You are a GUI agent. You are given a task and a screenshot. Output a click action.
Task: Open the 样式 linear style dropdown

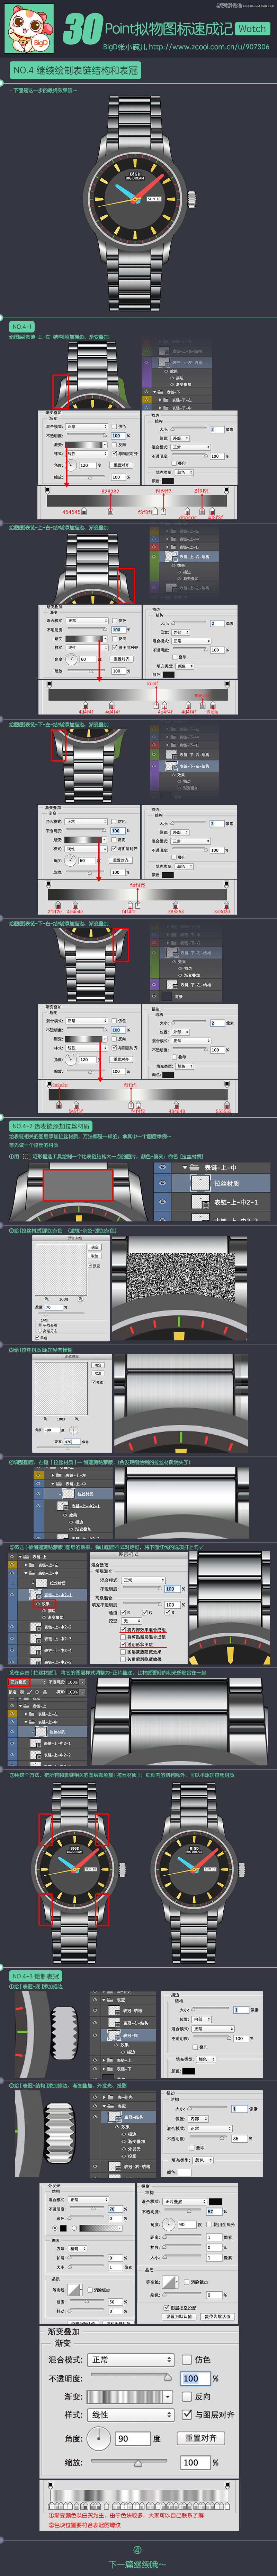click(132, 2414)
